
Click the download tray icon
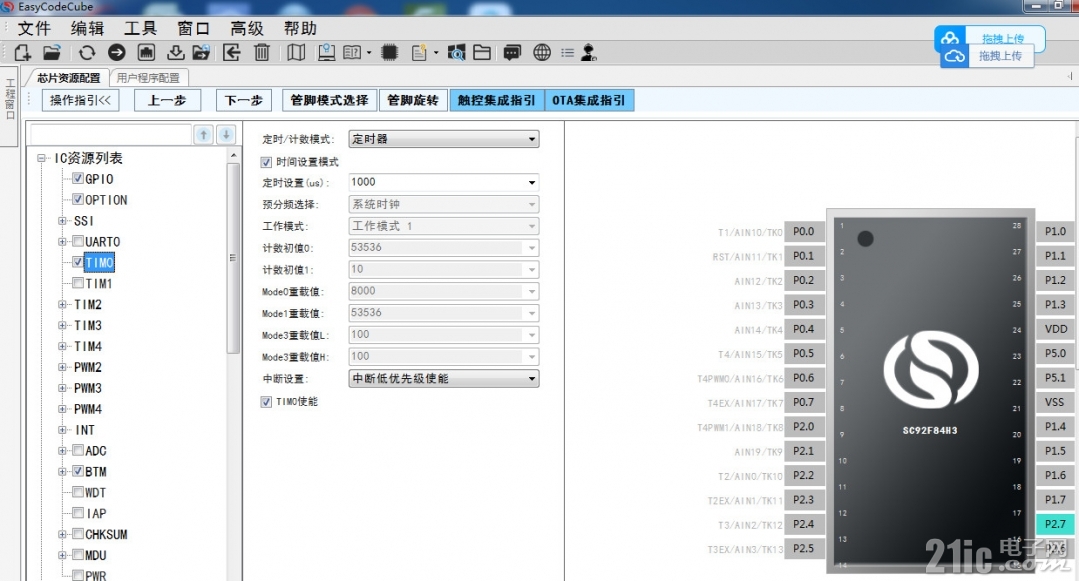click(x=175, y=52)
